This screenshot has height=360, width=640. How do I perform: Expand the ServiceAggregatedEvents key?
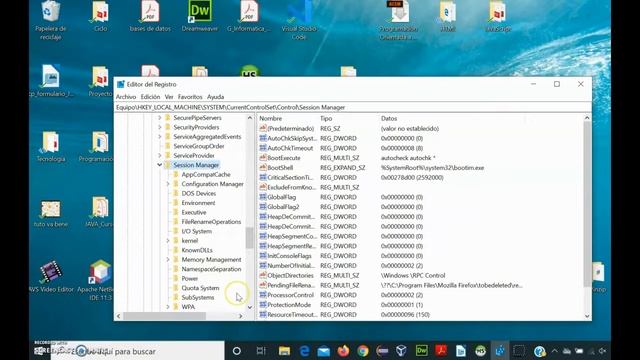point(160,136)
